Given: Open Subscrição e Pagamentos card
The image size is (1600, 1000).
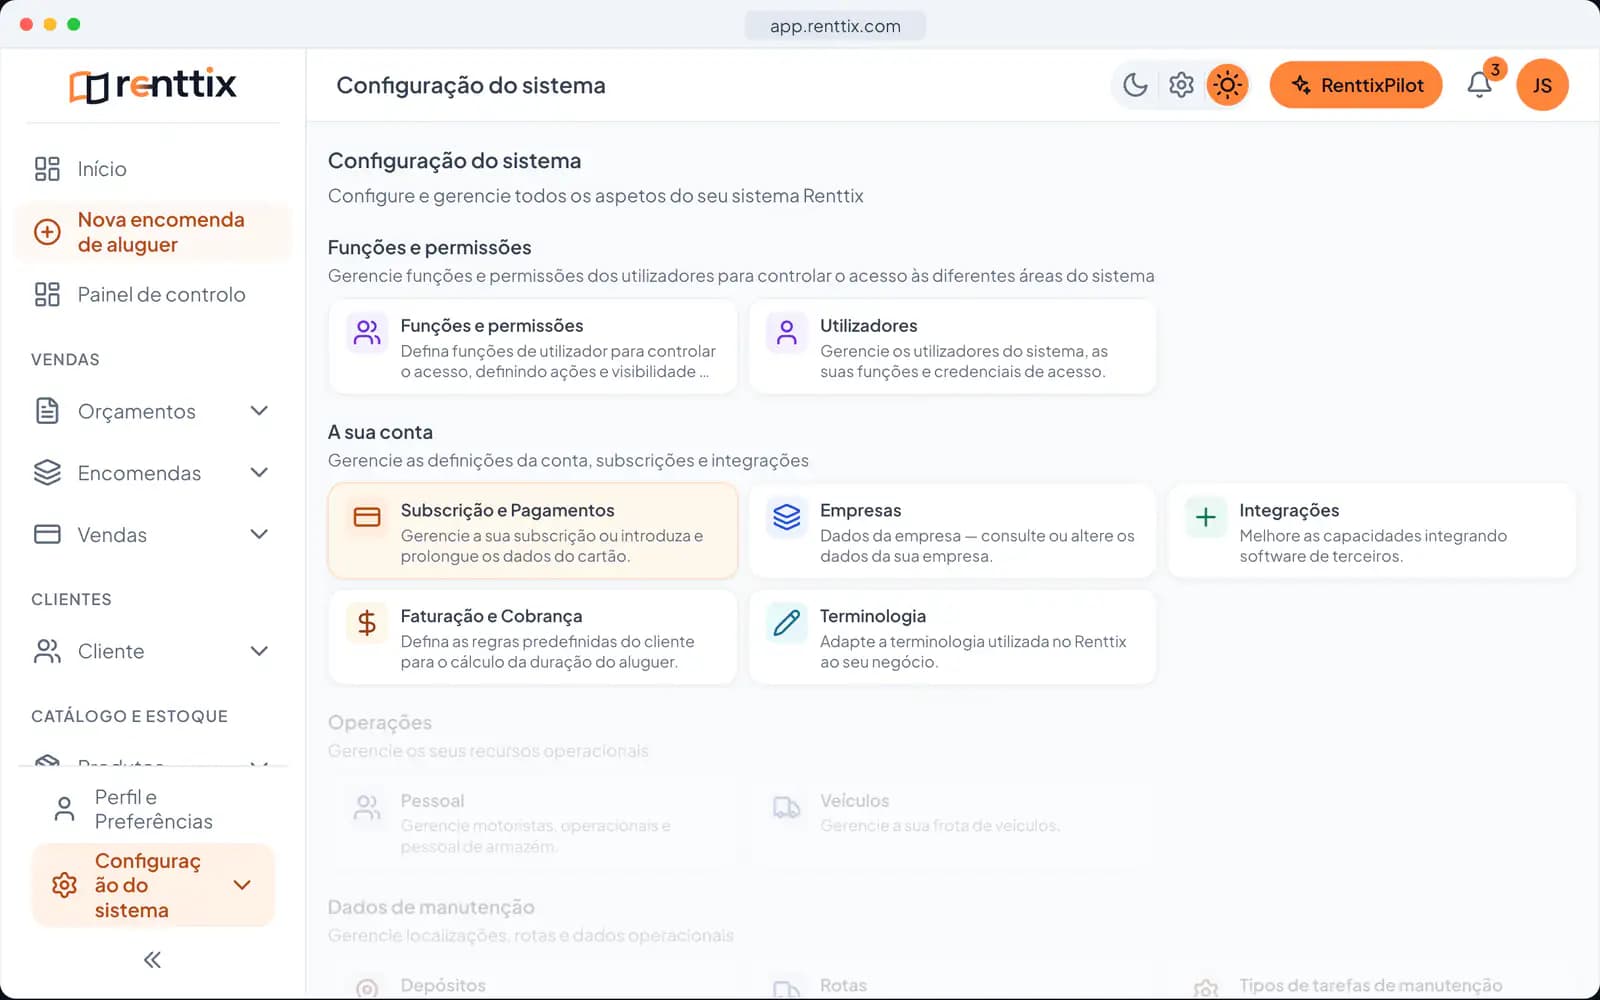Looking at the screenshot, I should click(532, 532).
